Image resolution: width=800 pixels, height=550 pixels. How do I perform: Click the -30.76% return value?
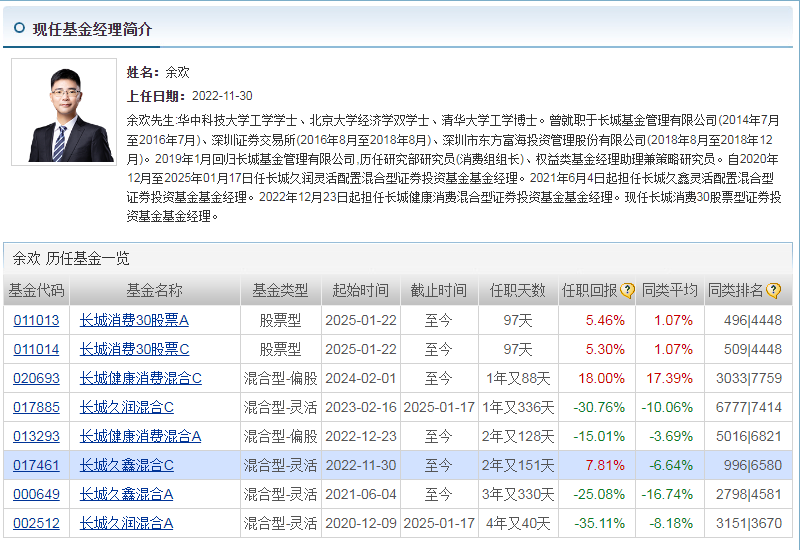[x=599, y=408]
